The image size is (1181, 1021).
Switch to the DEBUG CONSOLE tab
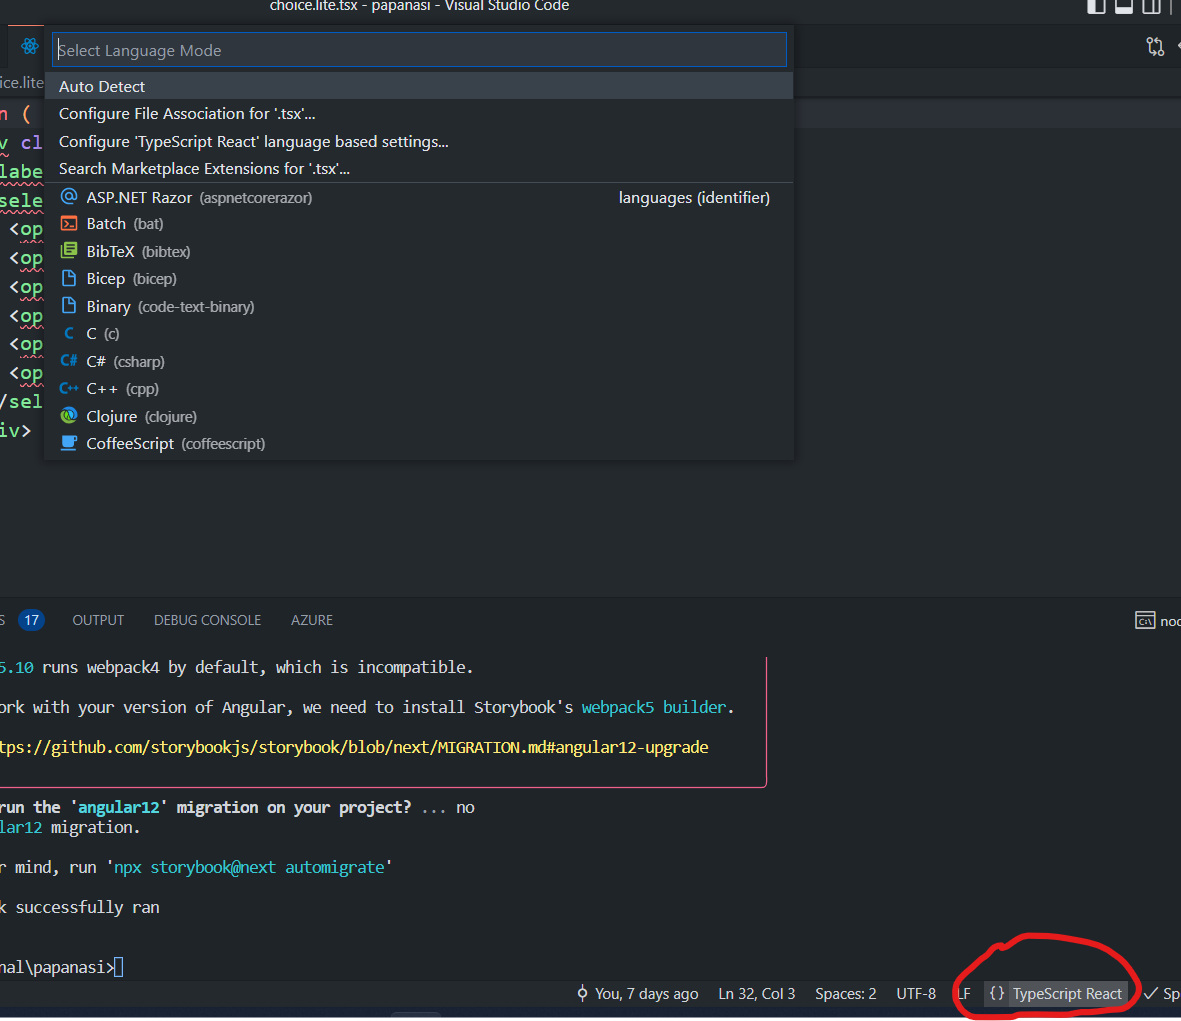(x=207, y=620)
